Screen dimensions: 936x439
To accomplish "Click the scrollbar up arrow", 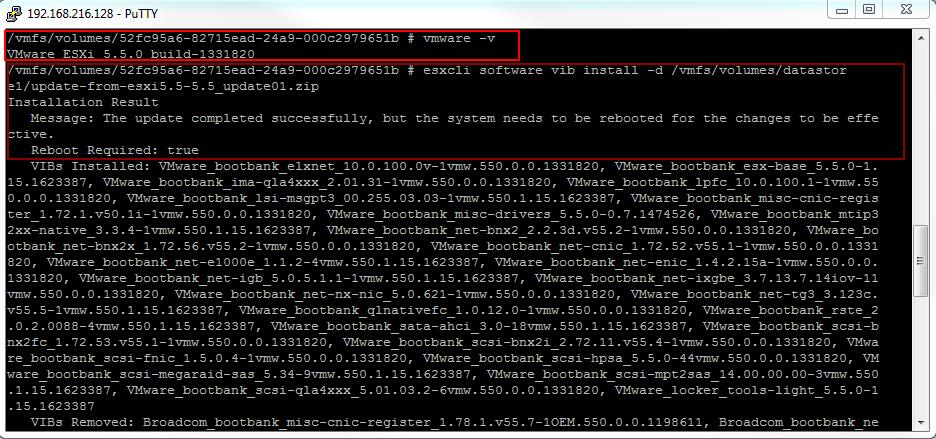I will pyautogui.click(x=921, y=35).
